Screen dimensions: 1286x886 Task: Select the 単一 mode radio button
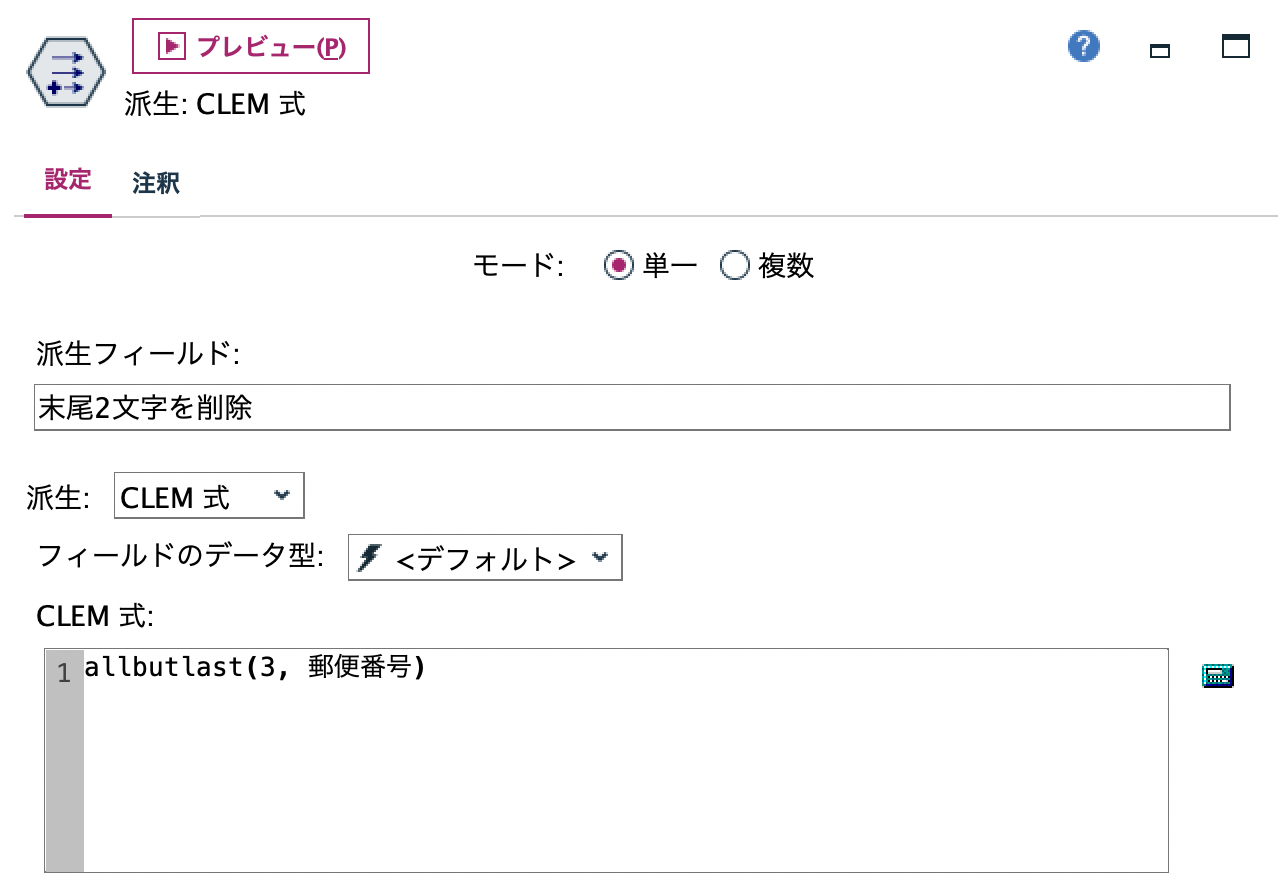(x=618, y=266)
